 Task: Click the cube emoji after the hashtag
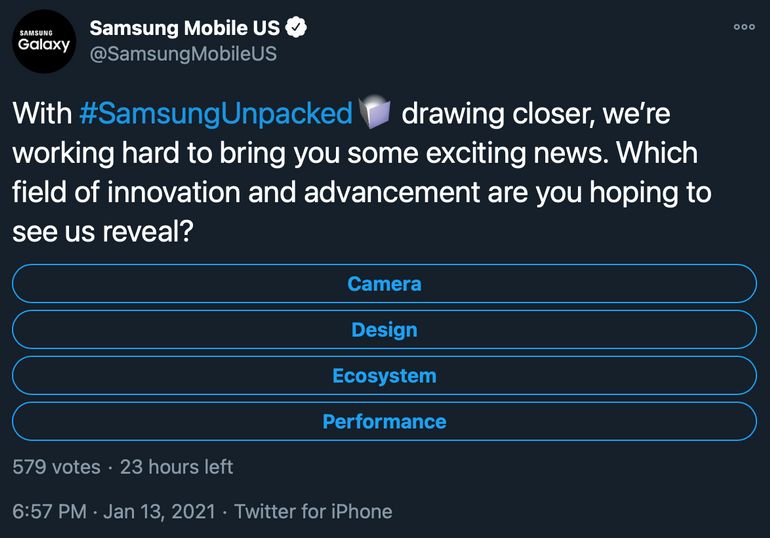pos(374,113)
